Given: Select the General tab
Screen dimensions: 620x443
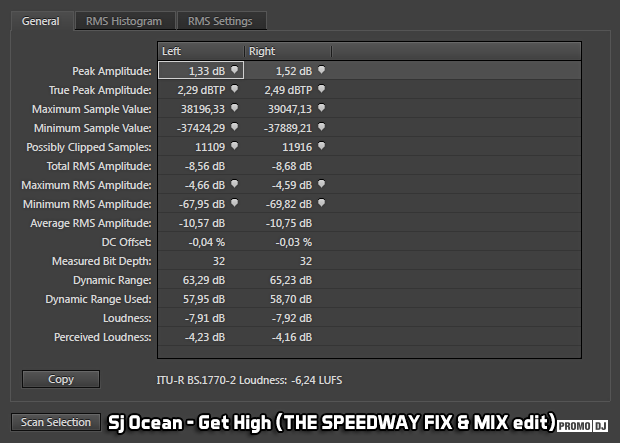Looking at the screenshot, I should 41,21.
